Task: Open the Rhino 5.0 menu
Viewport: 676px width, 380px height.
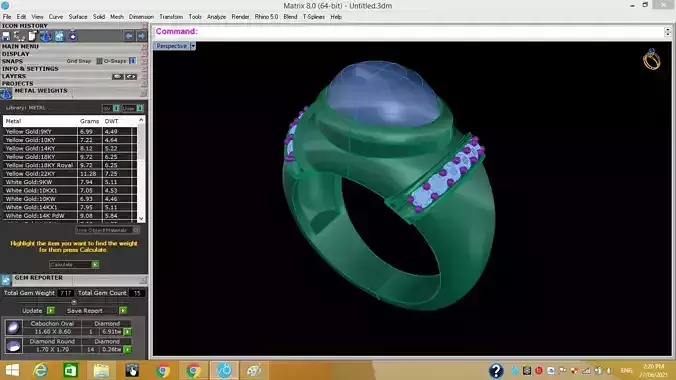Action: pos(266,17)
